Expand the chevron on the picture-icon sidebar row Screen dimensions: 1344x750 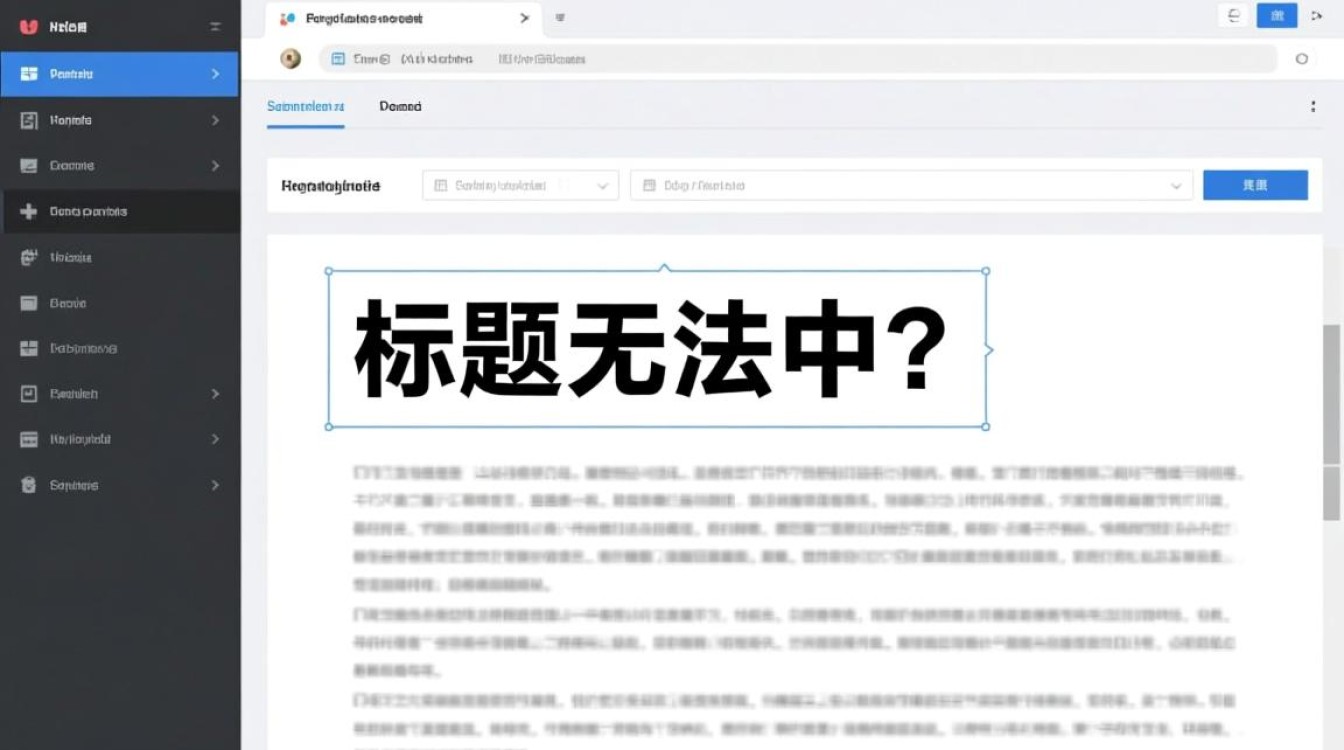click(215, 166)
